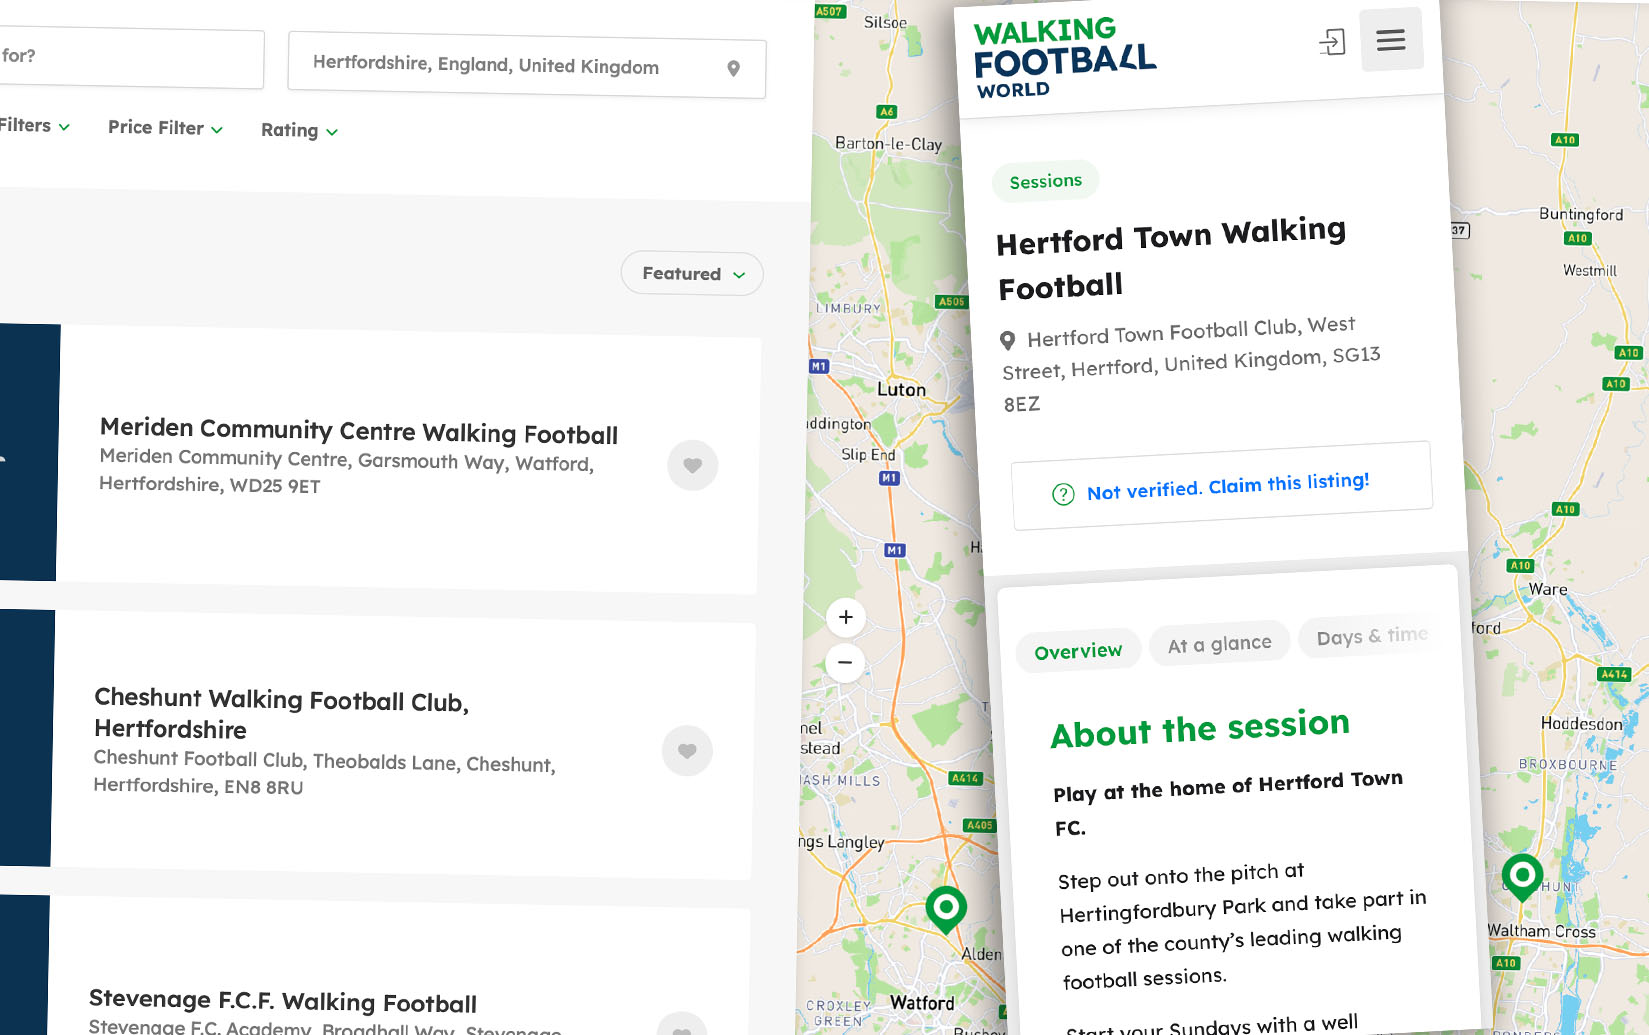
Task: Click the Hertfordshire location input field
Action: (500, 65)
